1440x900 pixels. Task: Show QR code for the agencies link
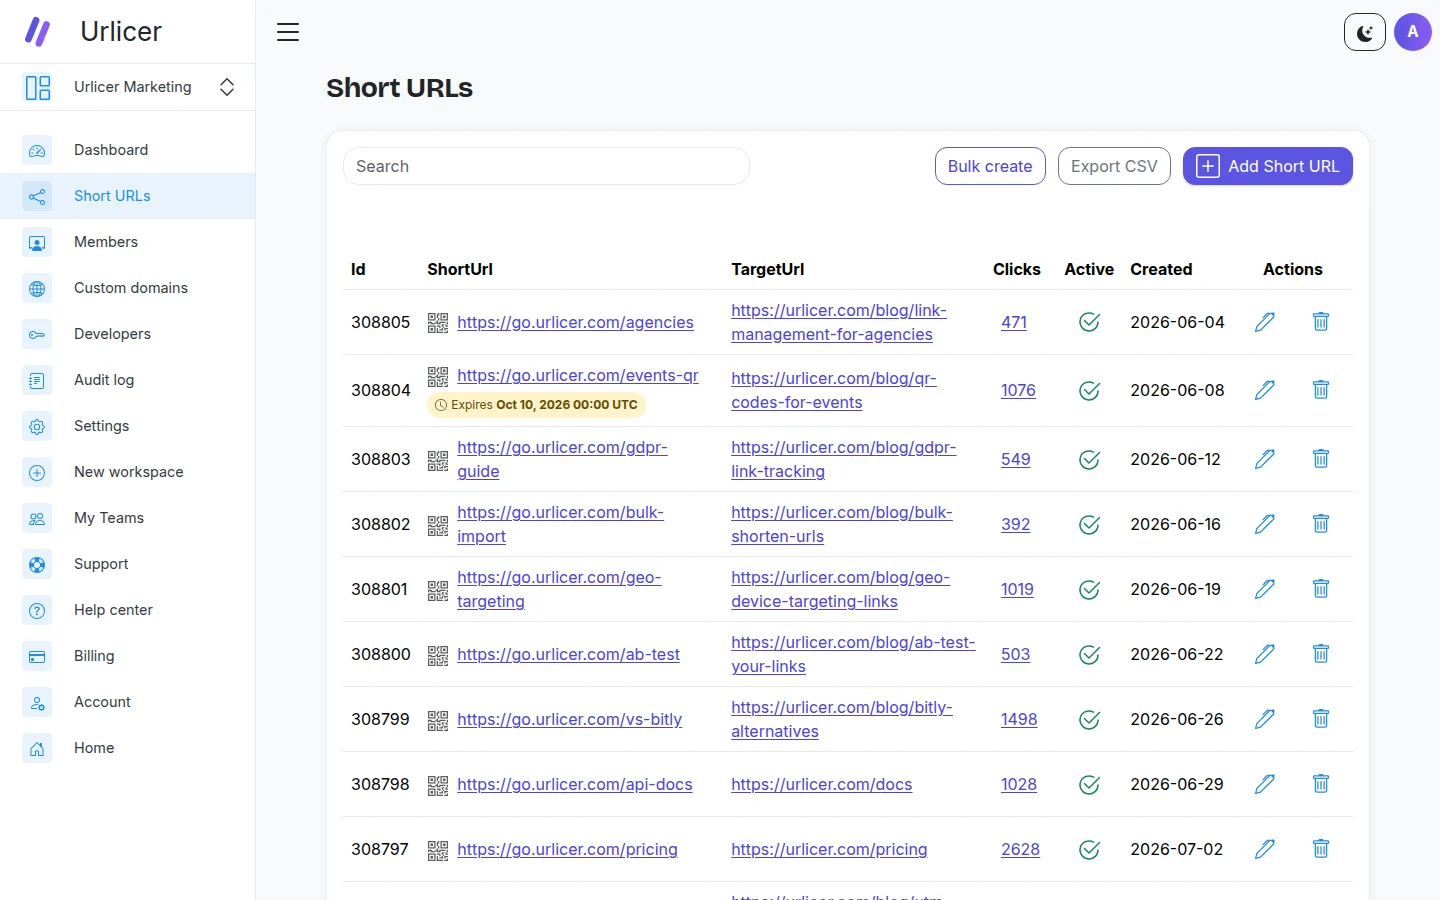438,322
